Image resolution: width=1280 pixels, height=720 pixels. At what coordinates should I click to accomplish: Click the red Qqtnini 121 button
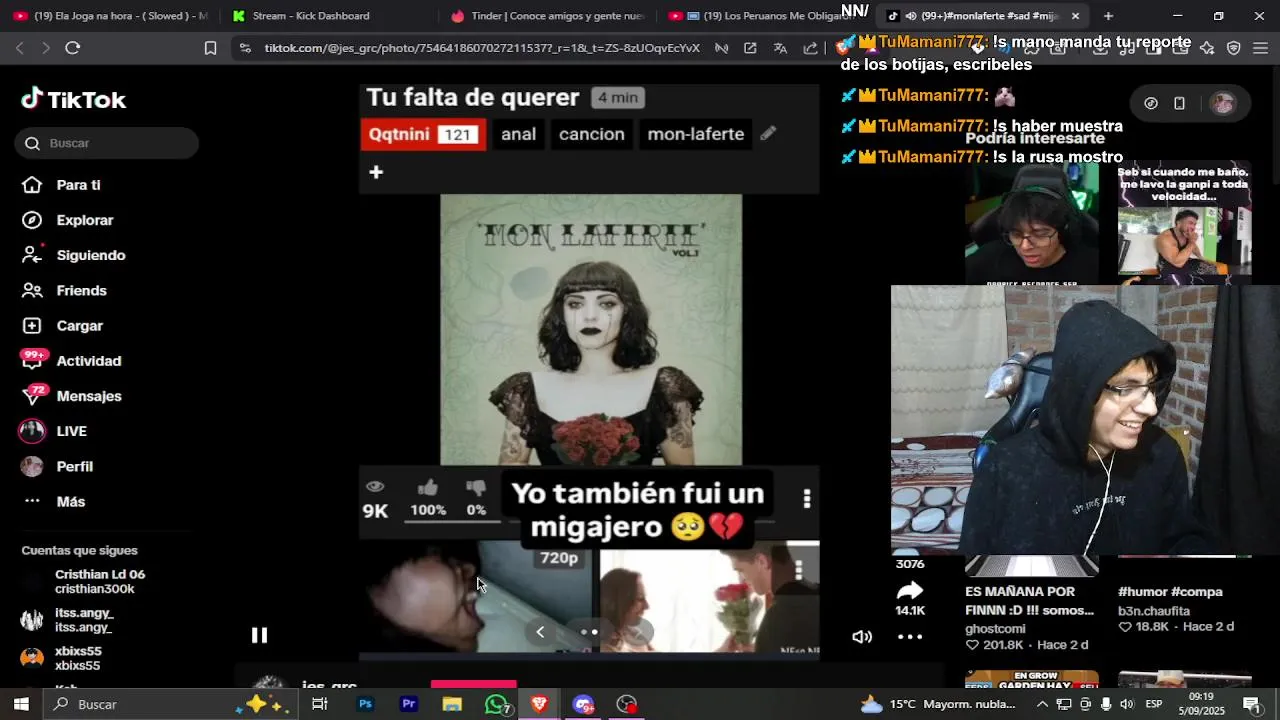tap(423, 134)
